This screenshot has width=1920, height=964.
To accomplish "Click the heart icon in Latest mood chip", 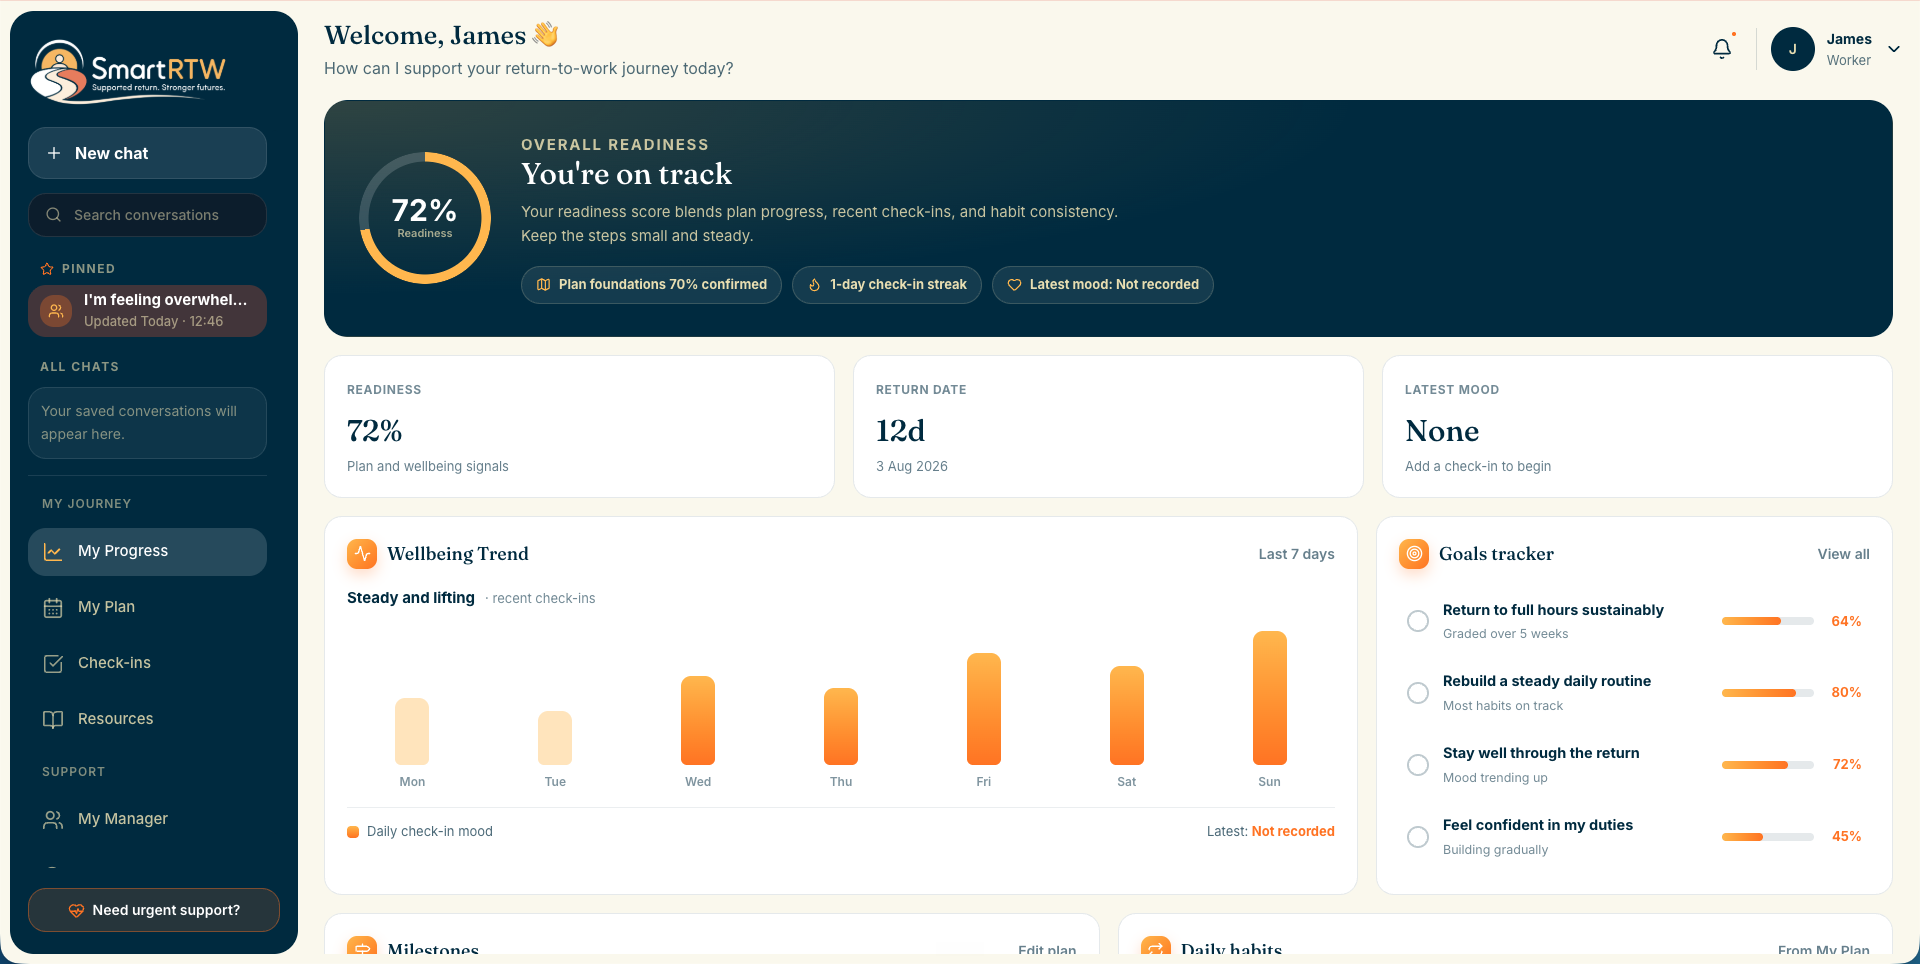I will pos(1014,285).
